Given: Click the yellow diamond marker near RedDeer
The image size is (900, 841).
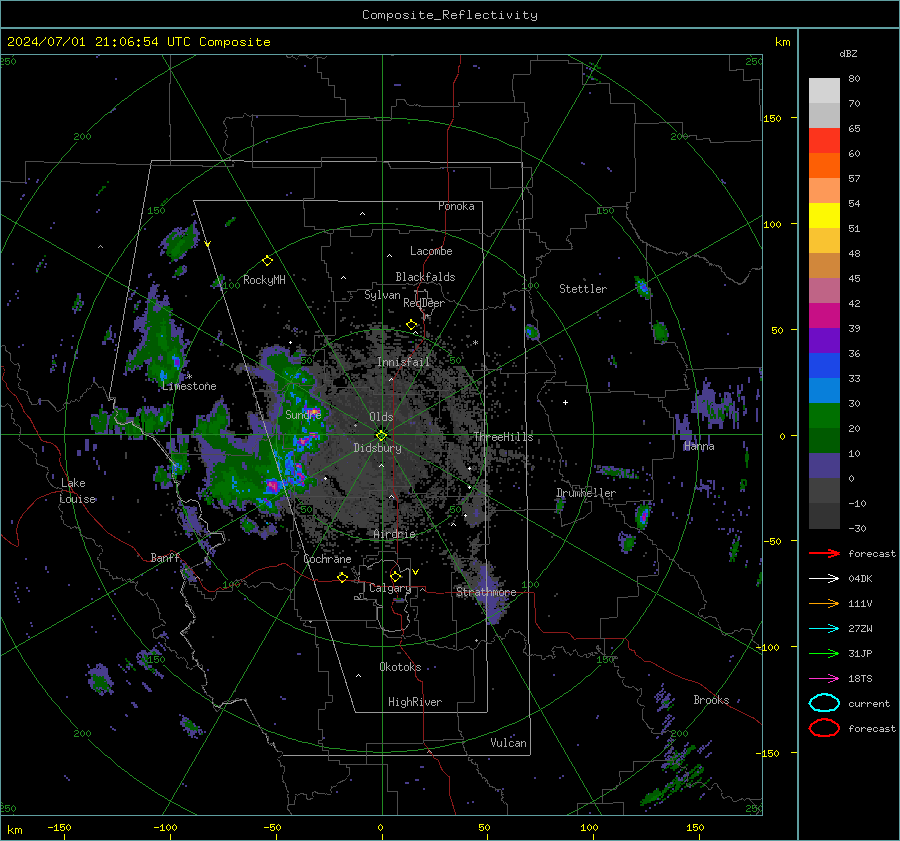Looking at the screenshot, I should click(411, 325).
